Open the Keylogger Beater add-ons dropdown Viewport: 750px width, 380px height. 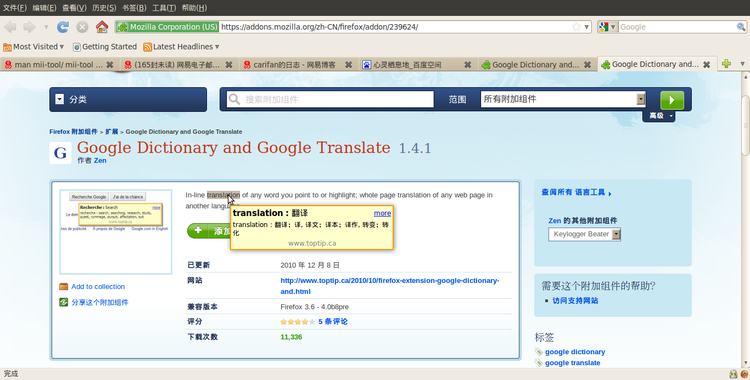click(x=585, y=235)
